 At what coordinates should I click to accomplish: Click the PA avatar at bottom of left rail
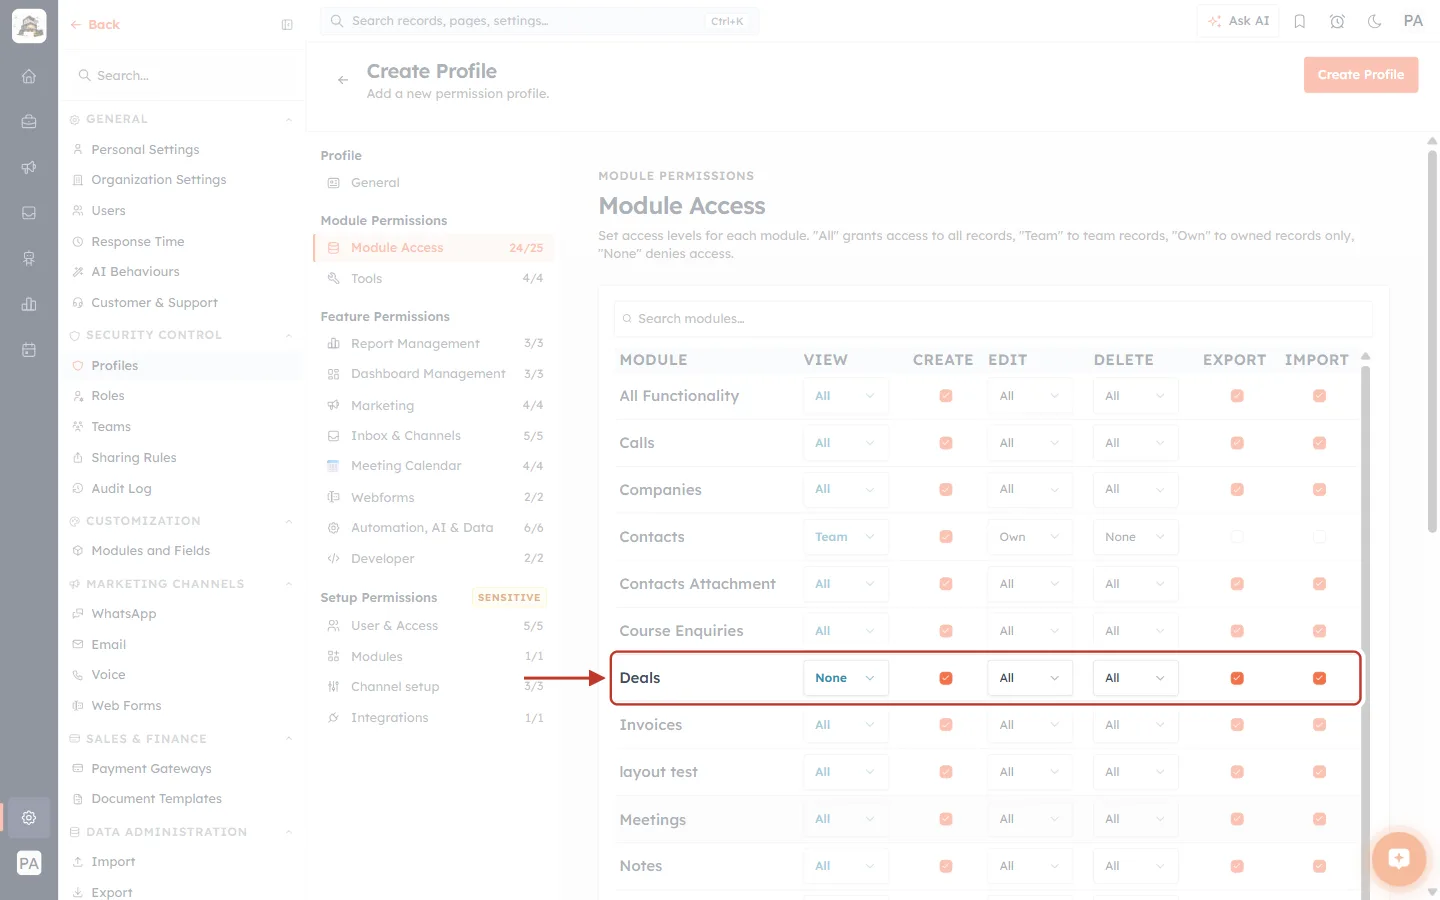pyautogui.click(x=29, y=863)
